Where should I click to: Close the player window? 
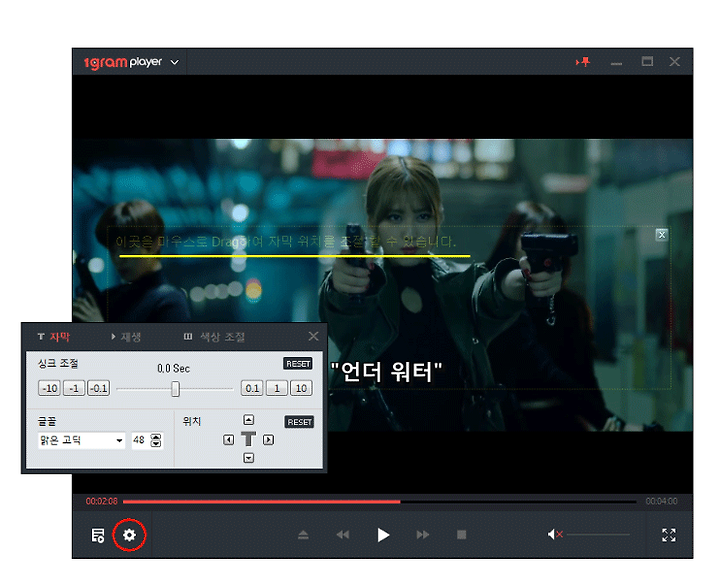(675, 62)
